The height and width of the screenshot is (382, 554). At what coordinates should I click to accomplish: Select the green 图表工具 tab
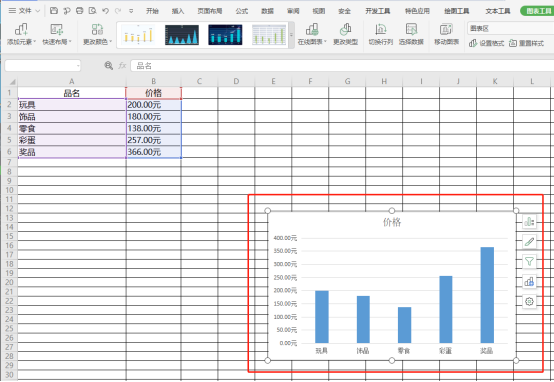click(538, 11)
